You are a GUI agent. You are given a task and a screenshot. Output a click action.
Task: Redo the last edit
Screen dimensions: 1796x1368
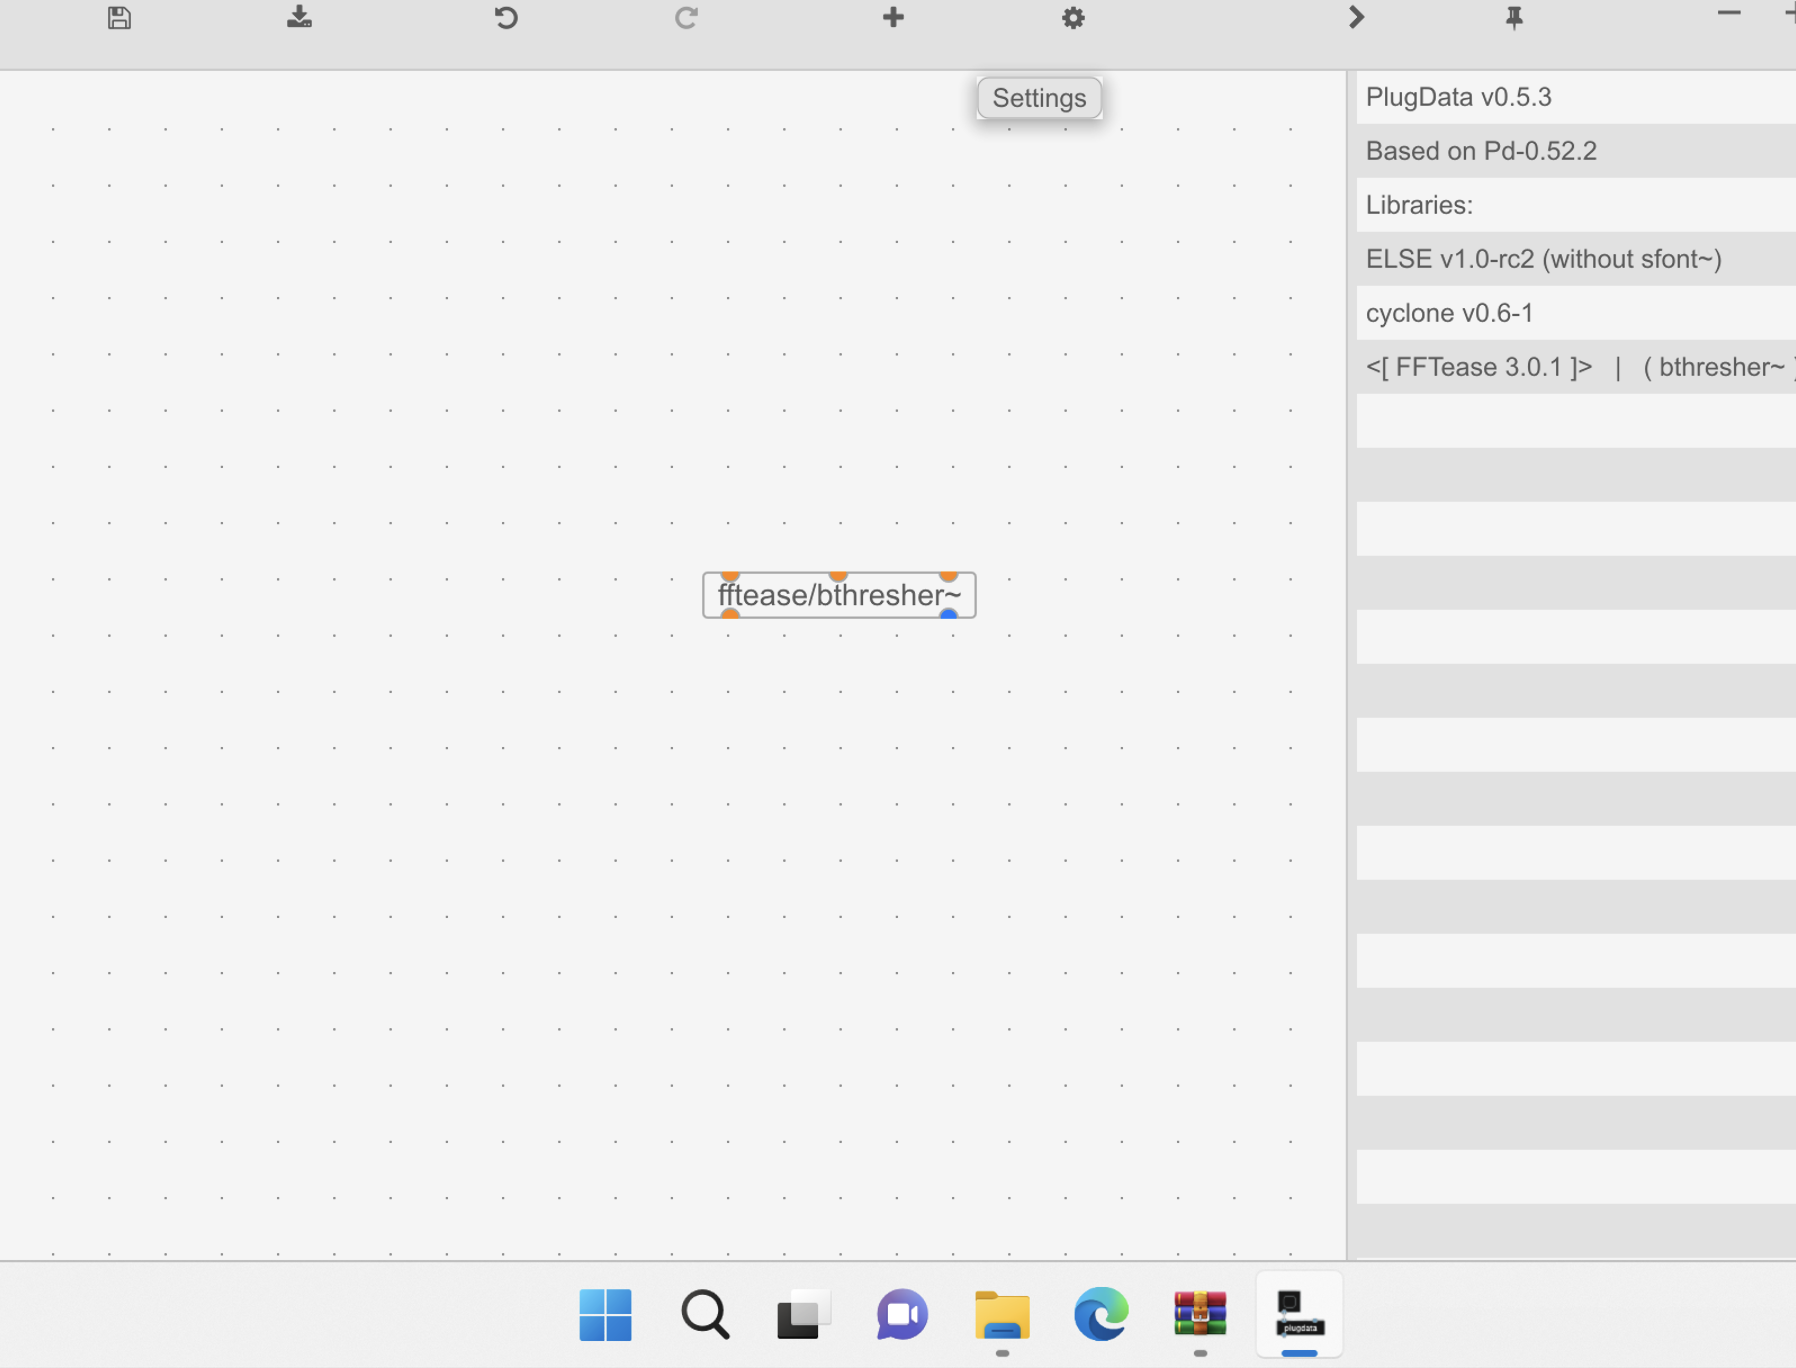684,18
